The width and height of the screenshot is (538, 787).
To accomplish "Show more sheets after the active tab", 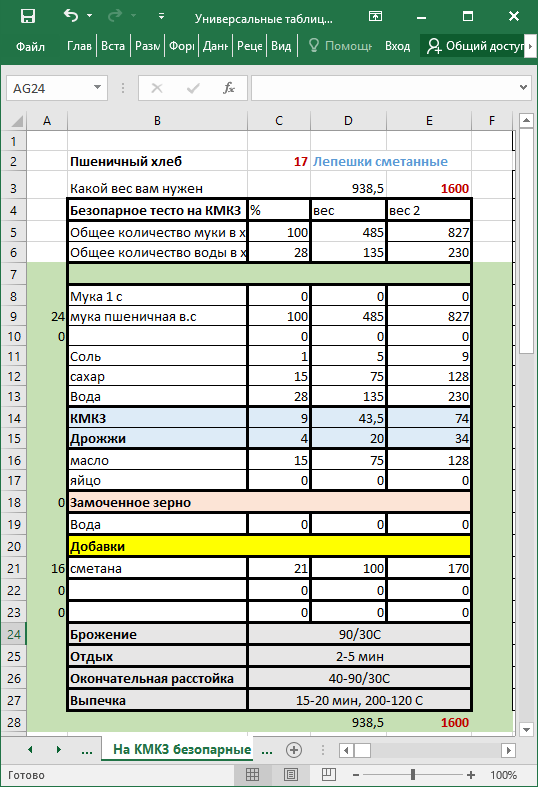I will pos(267,751).
